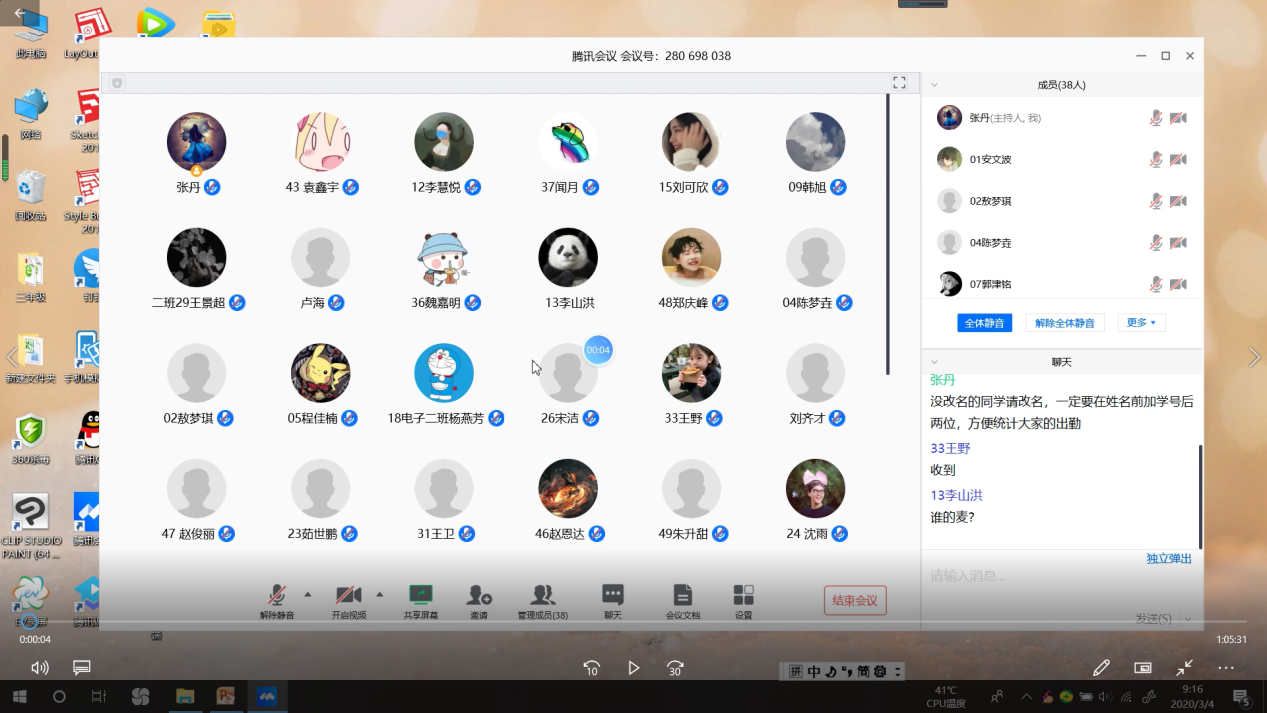Image resolution: width=1267 pixels, height=713 pixels.
Task: Toggle the microphone for 01安文波
Action: 1156,160
